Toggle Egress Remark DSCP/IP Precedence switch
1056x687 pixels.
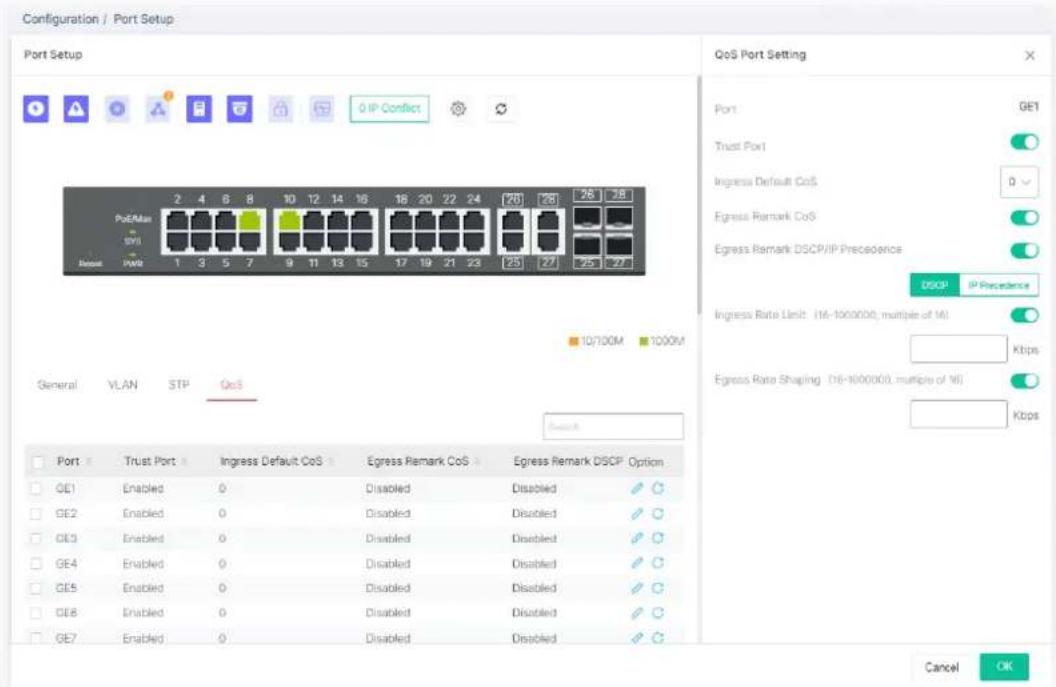coord(1024,251)
